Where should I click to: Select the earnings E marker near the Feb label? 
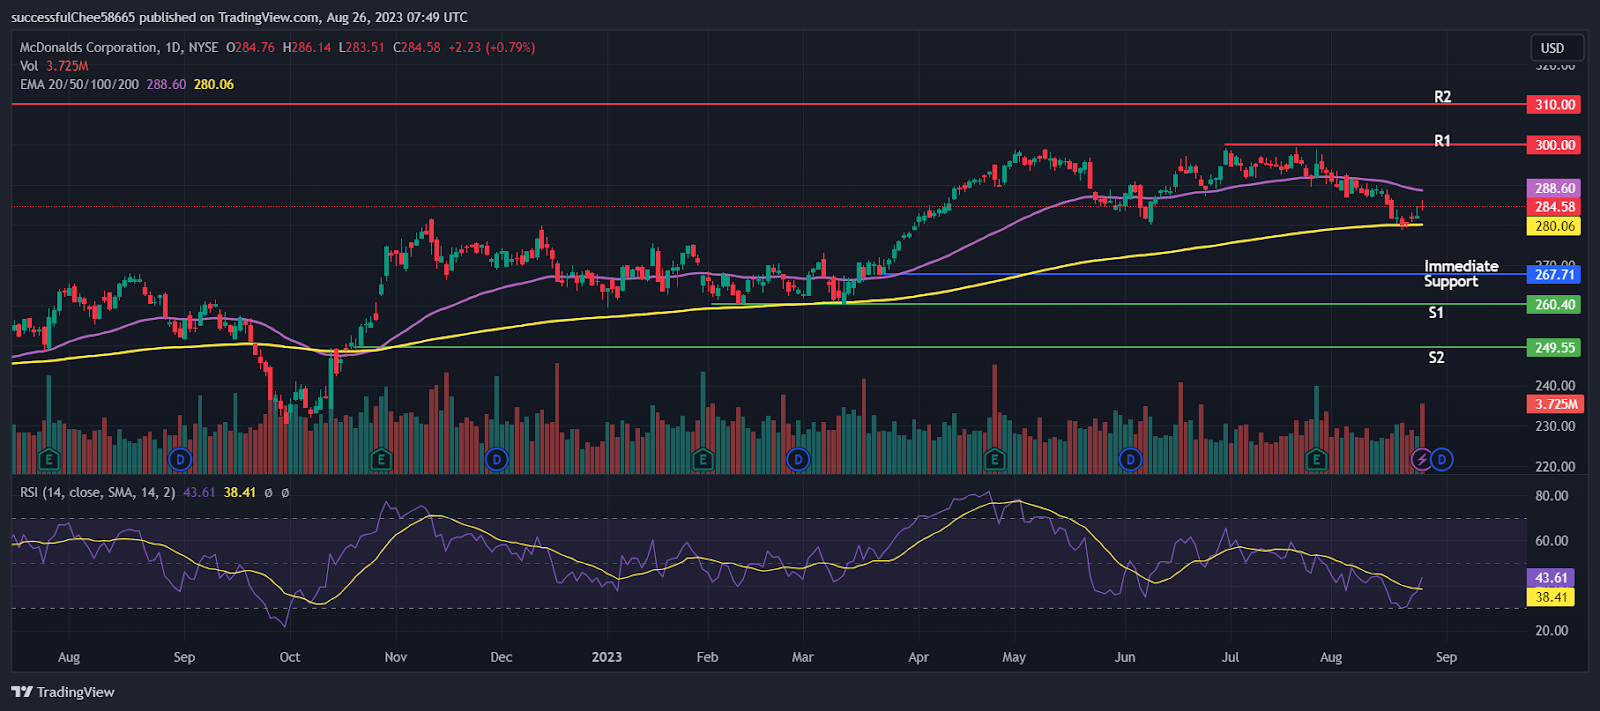click(703, 460)
